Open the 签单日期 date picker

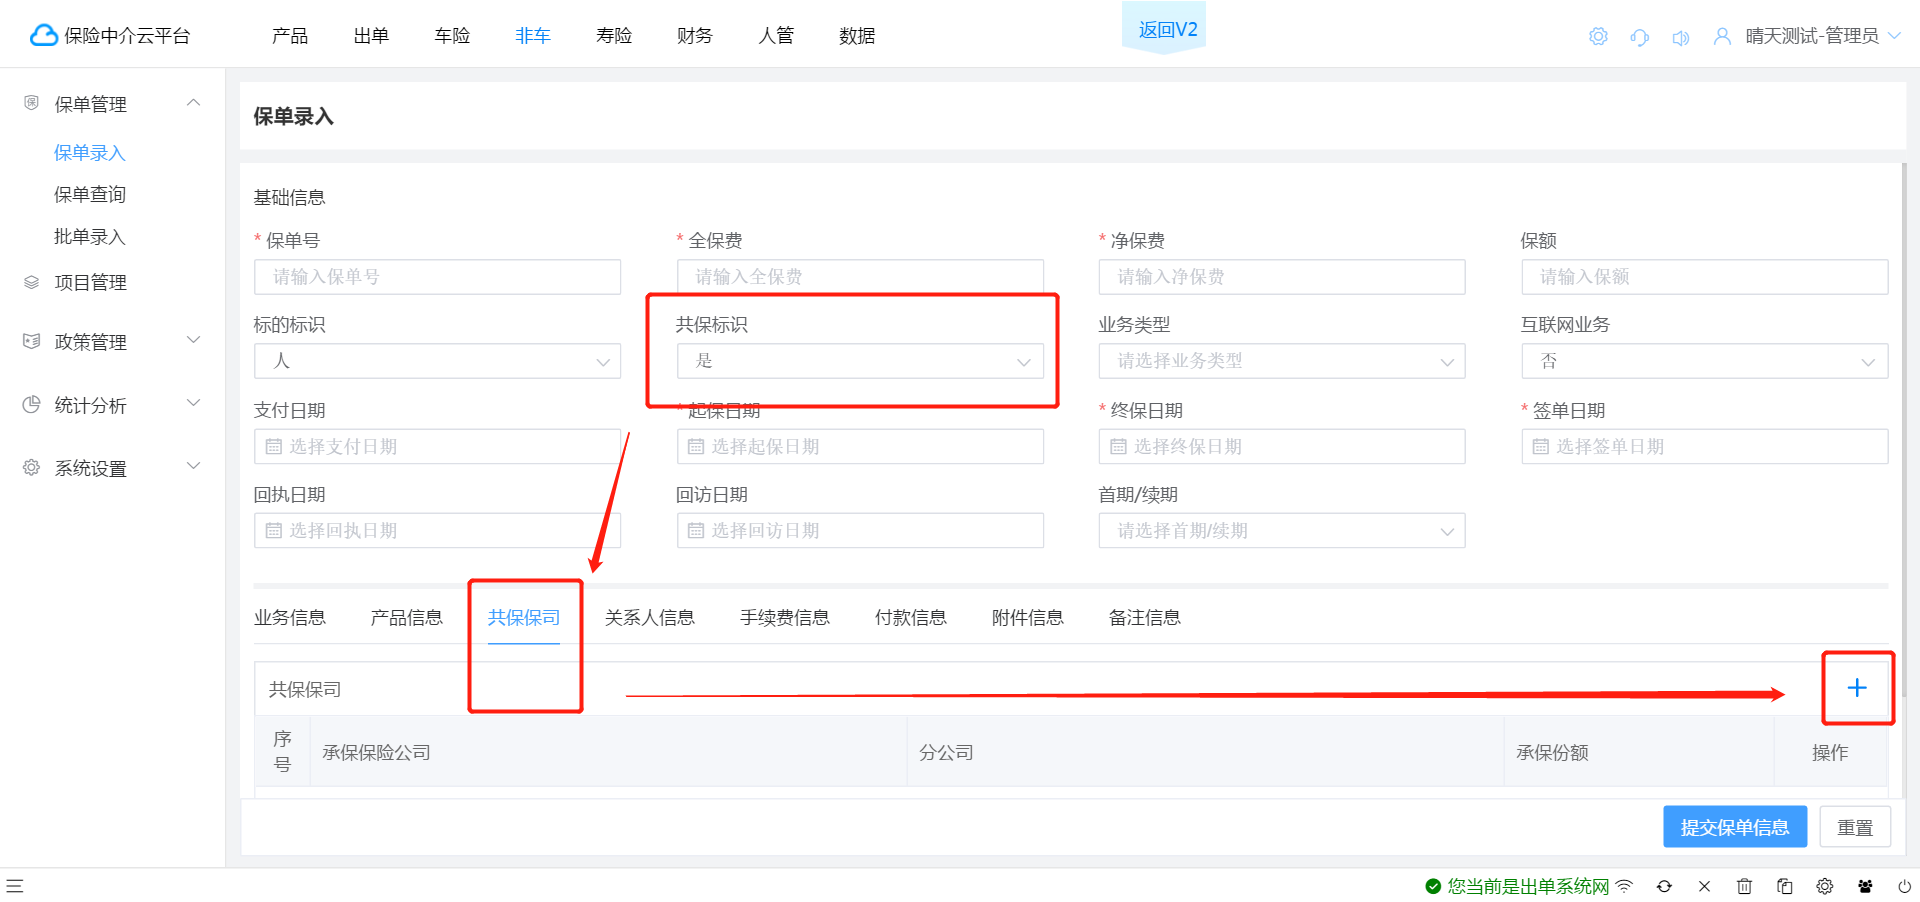(1705, 447)
